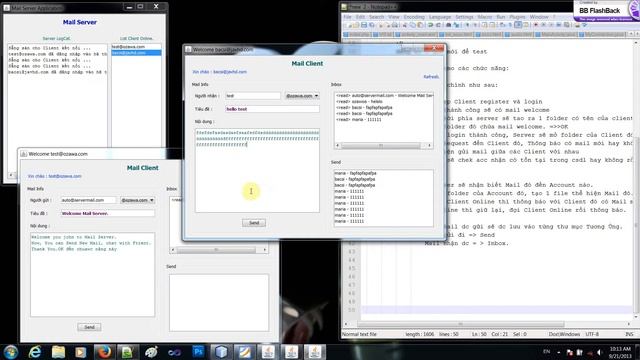Click left arrow of bacsi Inbox horizontal scrollbar
The width and height of the screenshot is (640, 360).
pyautogui.click(x=338, y=146)
